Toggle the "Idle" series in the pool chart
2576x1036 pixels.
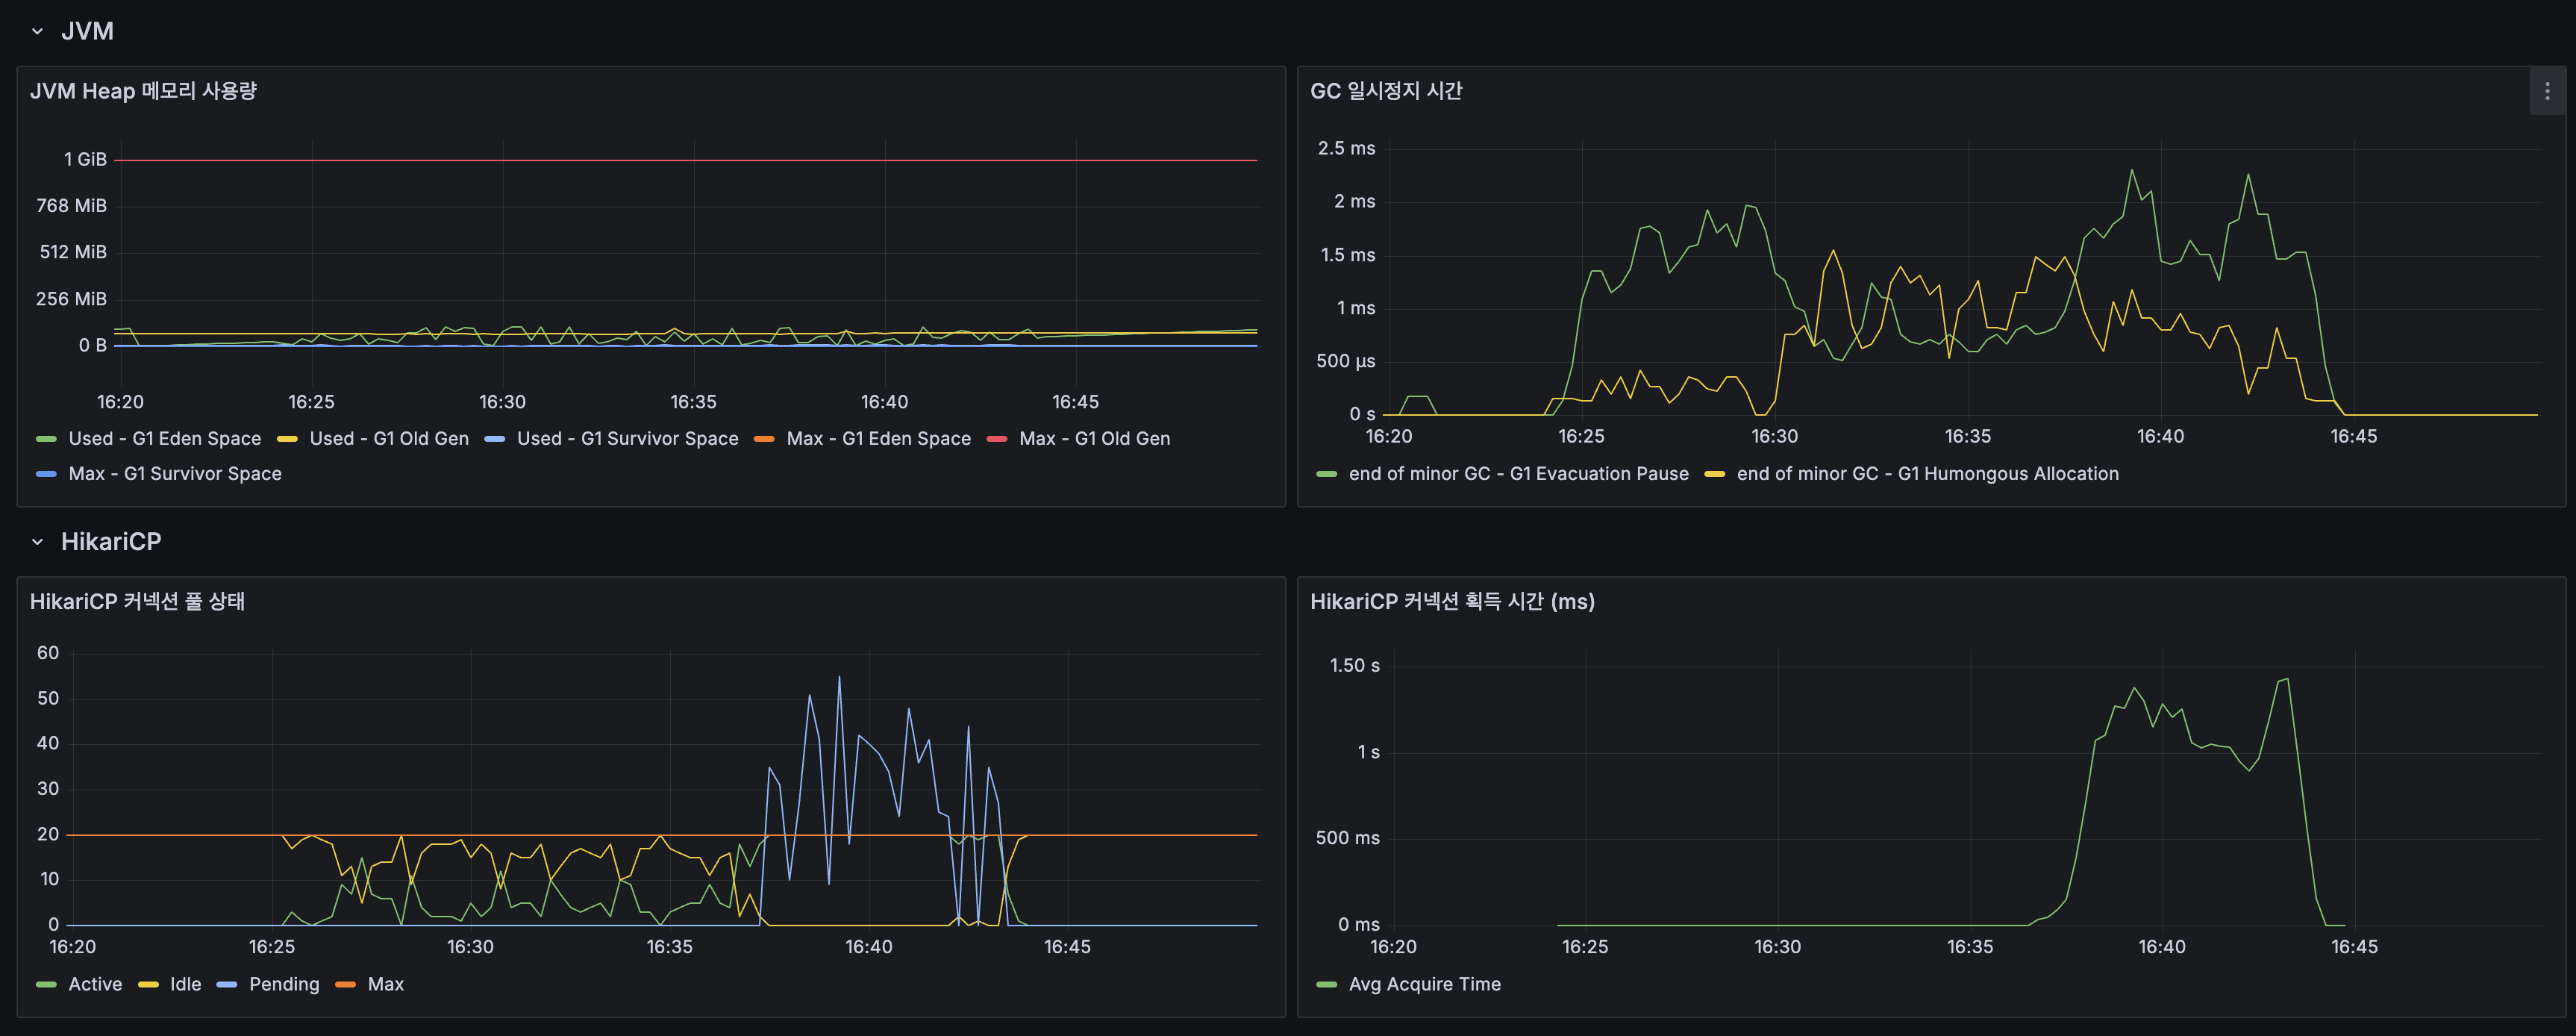click(x=185, y=984)
